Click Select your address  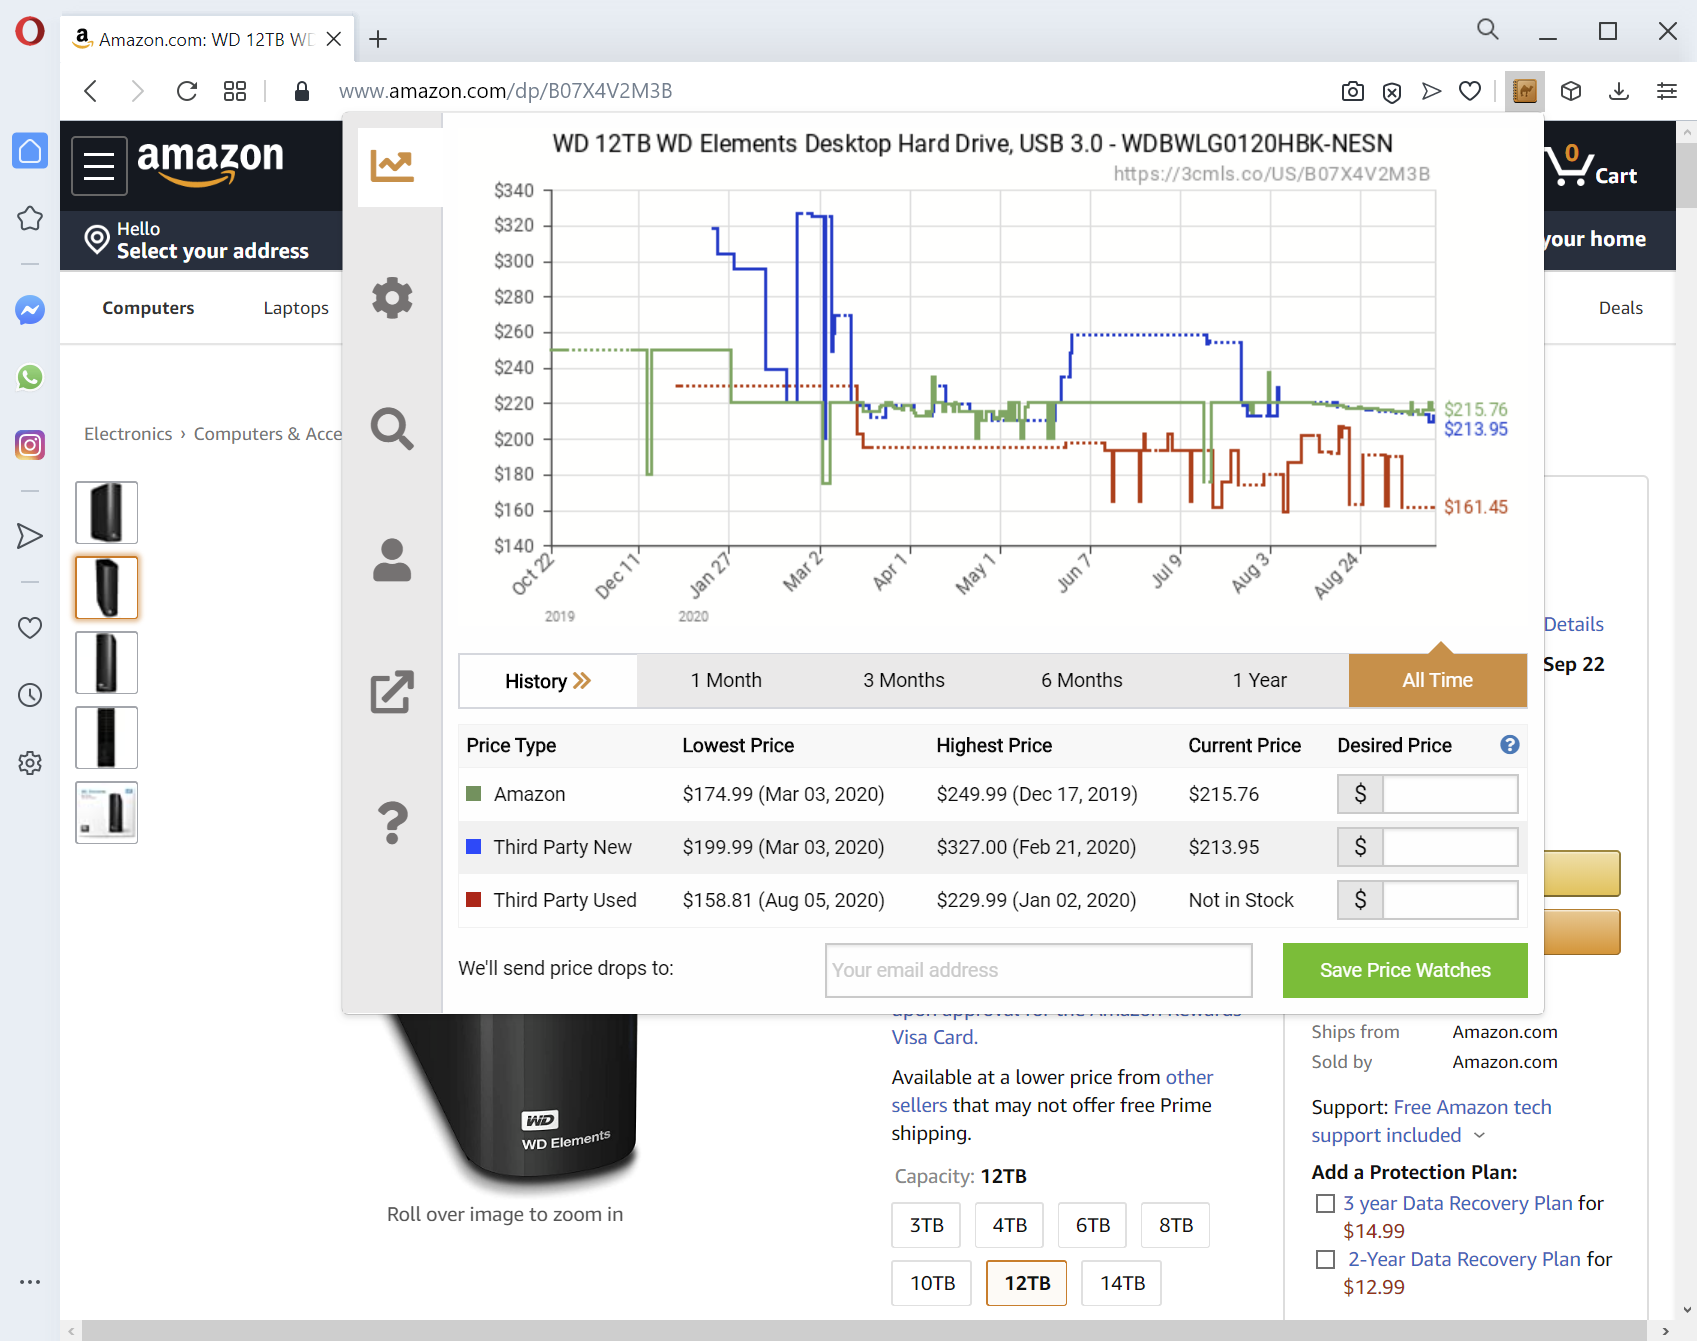(213, 251)
